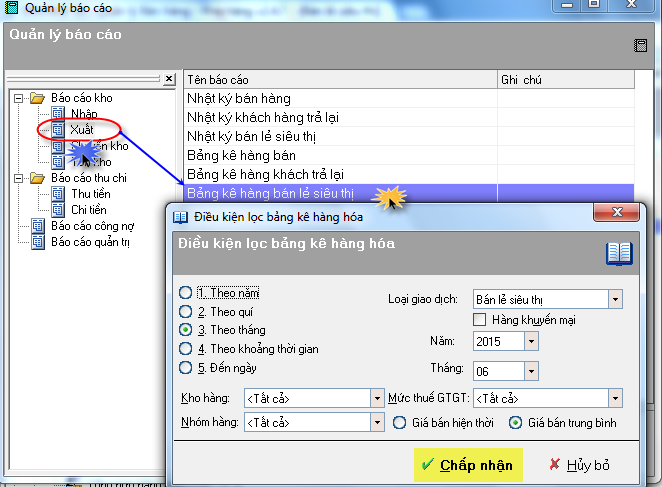Click the Nhập report icon in tree
Viewport: 662px width, 487px height.
click(58, 114)
